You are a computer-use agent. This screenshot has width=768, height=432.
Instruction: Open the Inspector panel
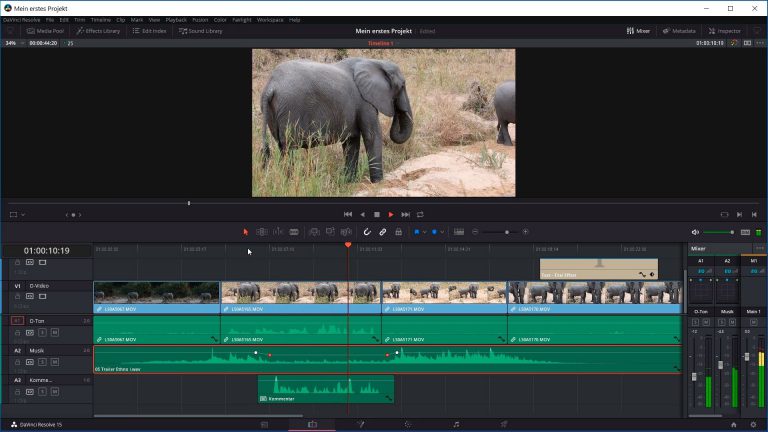click(x=724, y=31)
